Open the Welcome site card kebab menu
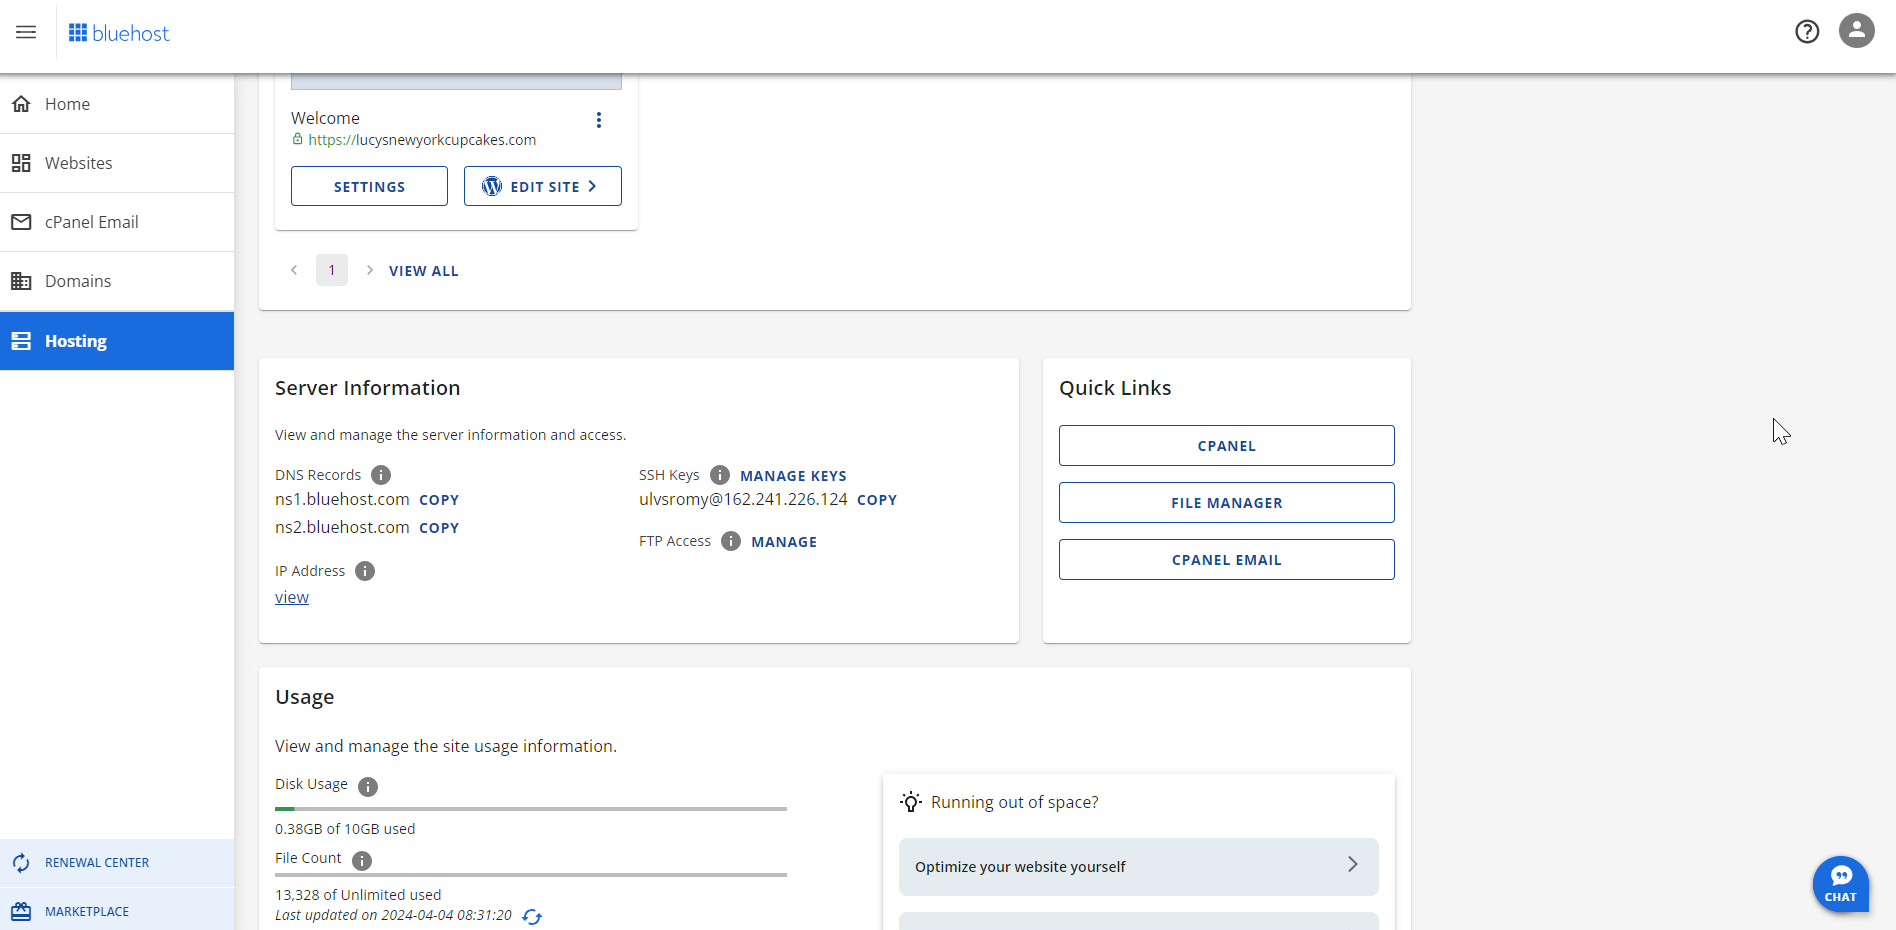This screenshot has height=930, width=1896. tap(599, 119)
